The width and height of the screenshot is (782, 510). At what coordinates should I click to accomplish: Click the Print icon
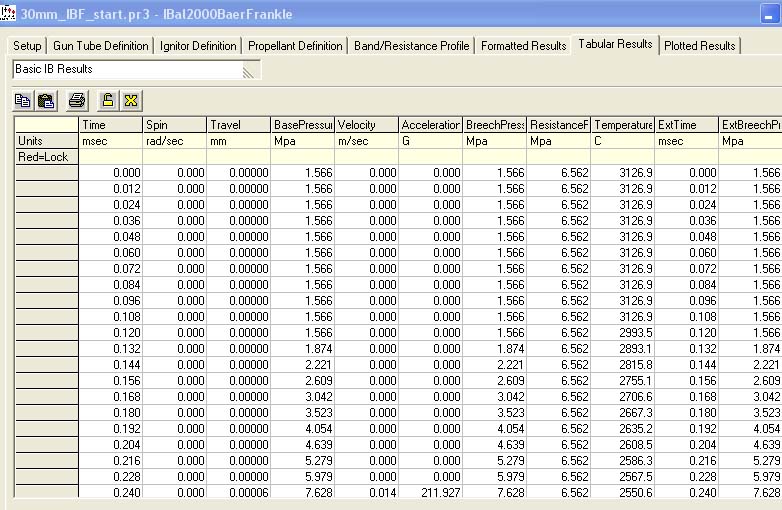tap(77, 100)
